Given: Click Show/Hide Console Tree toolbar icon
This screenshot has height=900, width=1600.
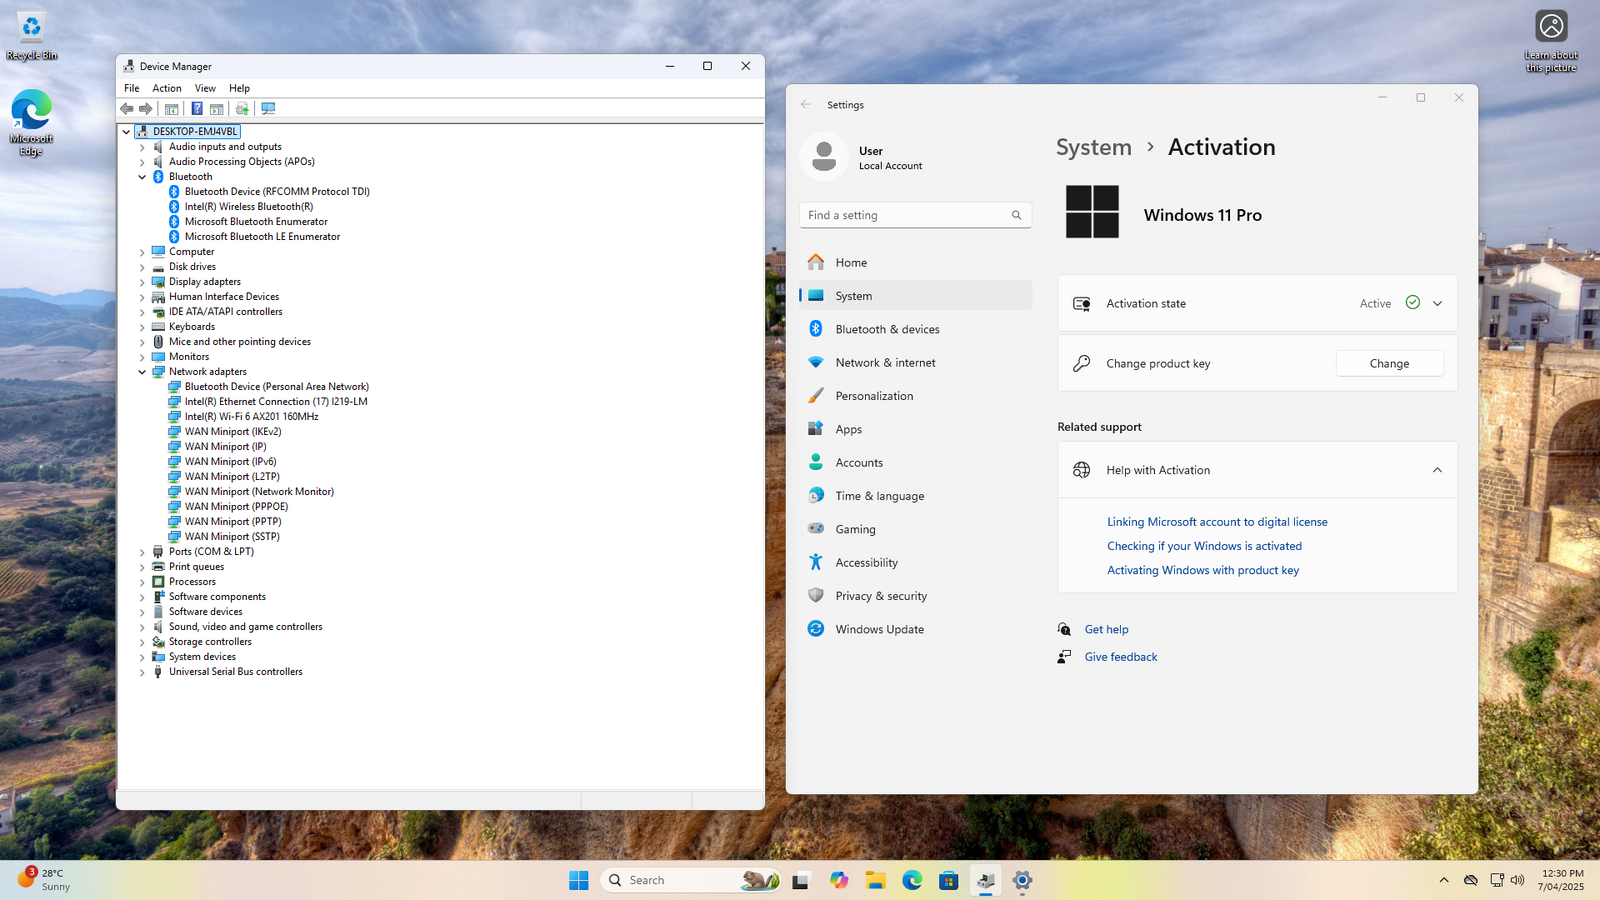Looking at the screenshot, I should point(172,108).
